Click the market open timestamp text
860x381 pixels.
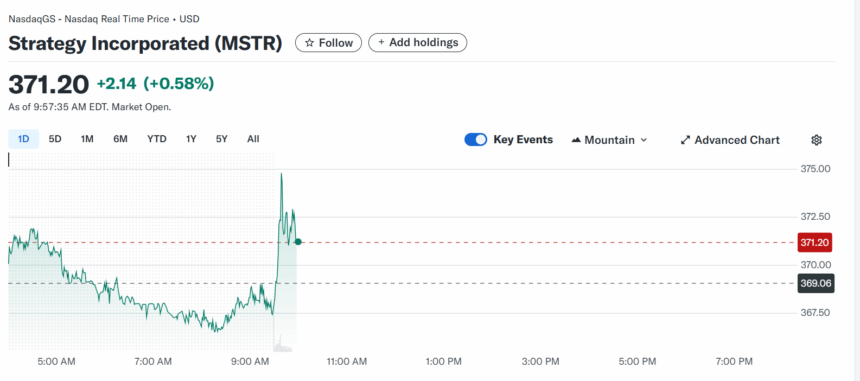click(x=89, y=107)
